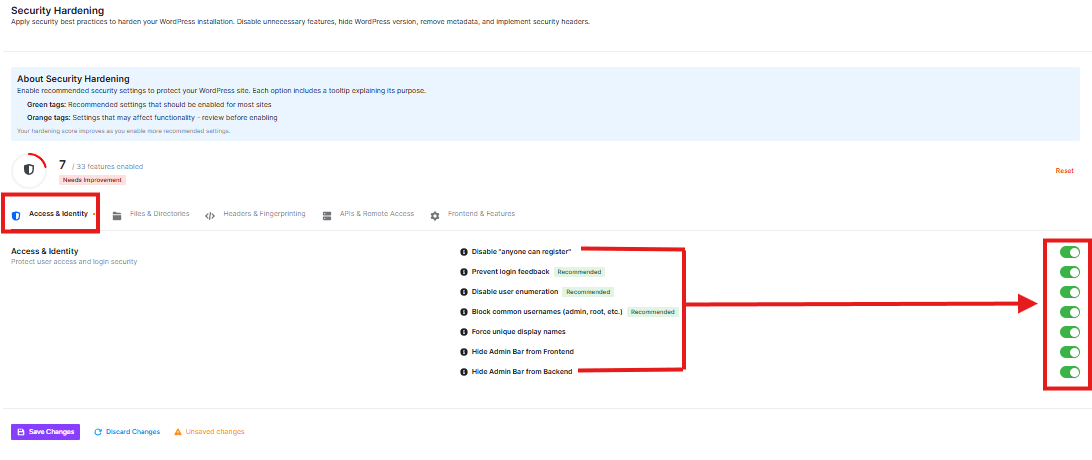Viewport: 1092px width, 460px height.
Task: Click "Protect user access and login security" text
Action: (75, 262)
